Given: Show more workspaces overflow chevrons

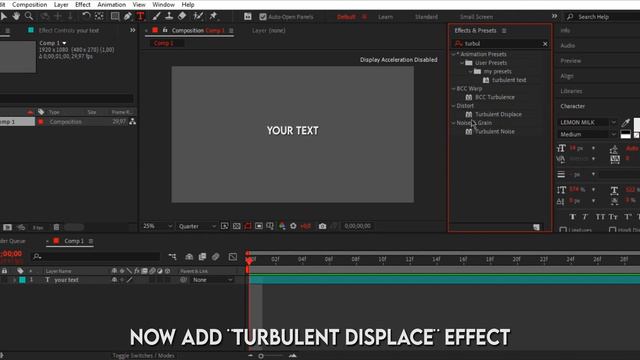Looking at the screenshot, I should coord(554,16).
